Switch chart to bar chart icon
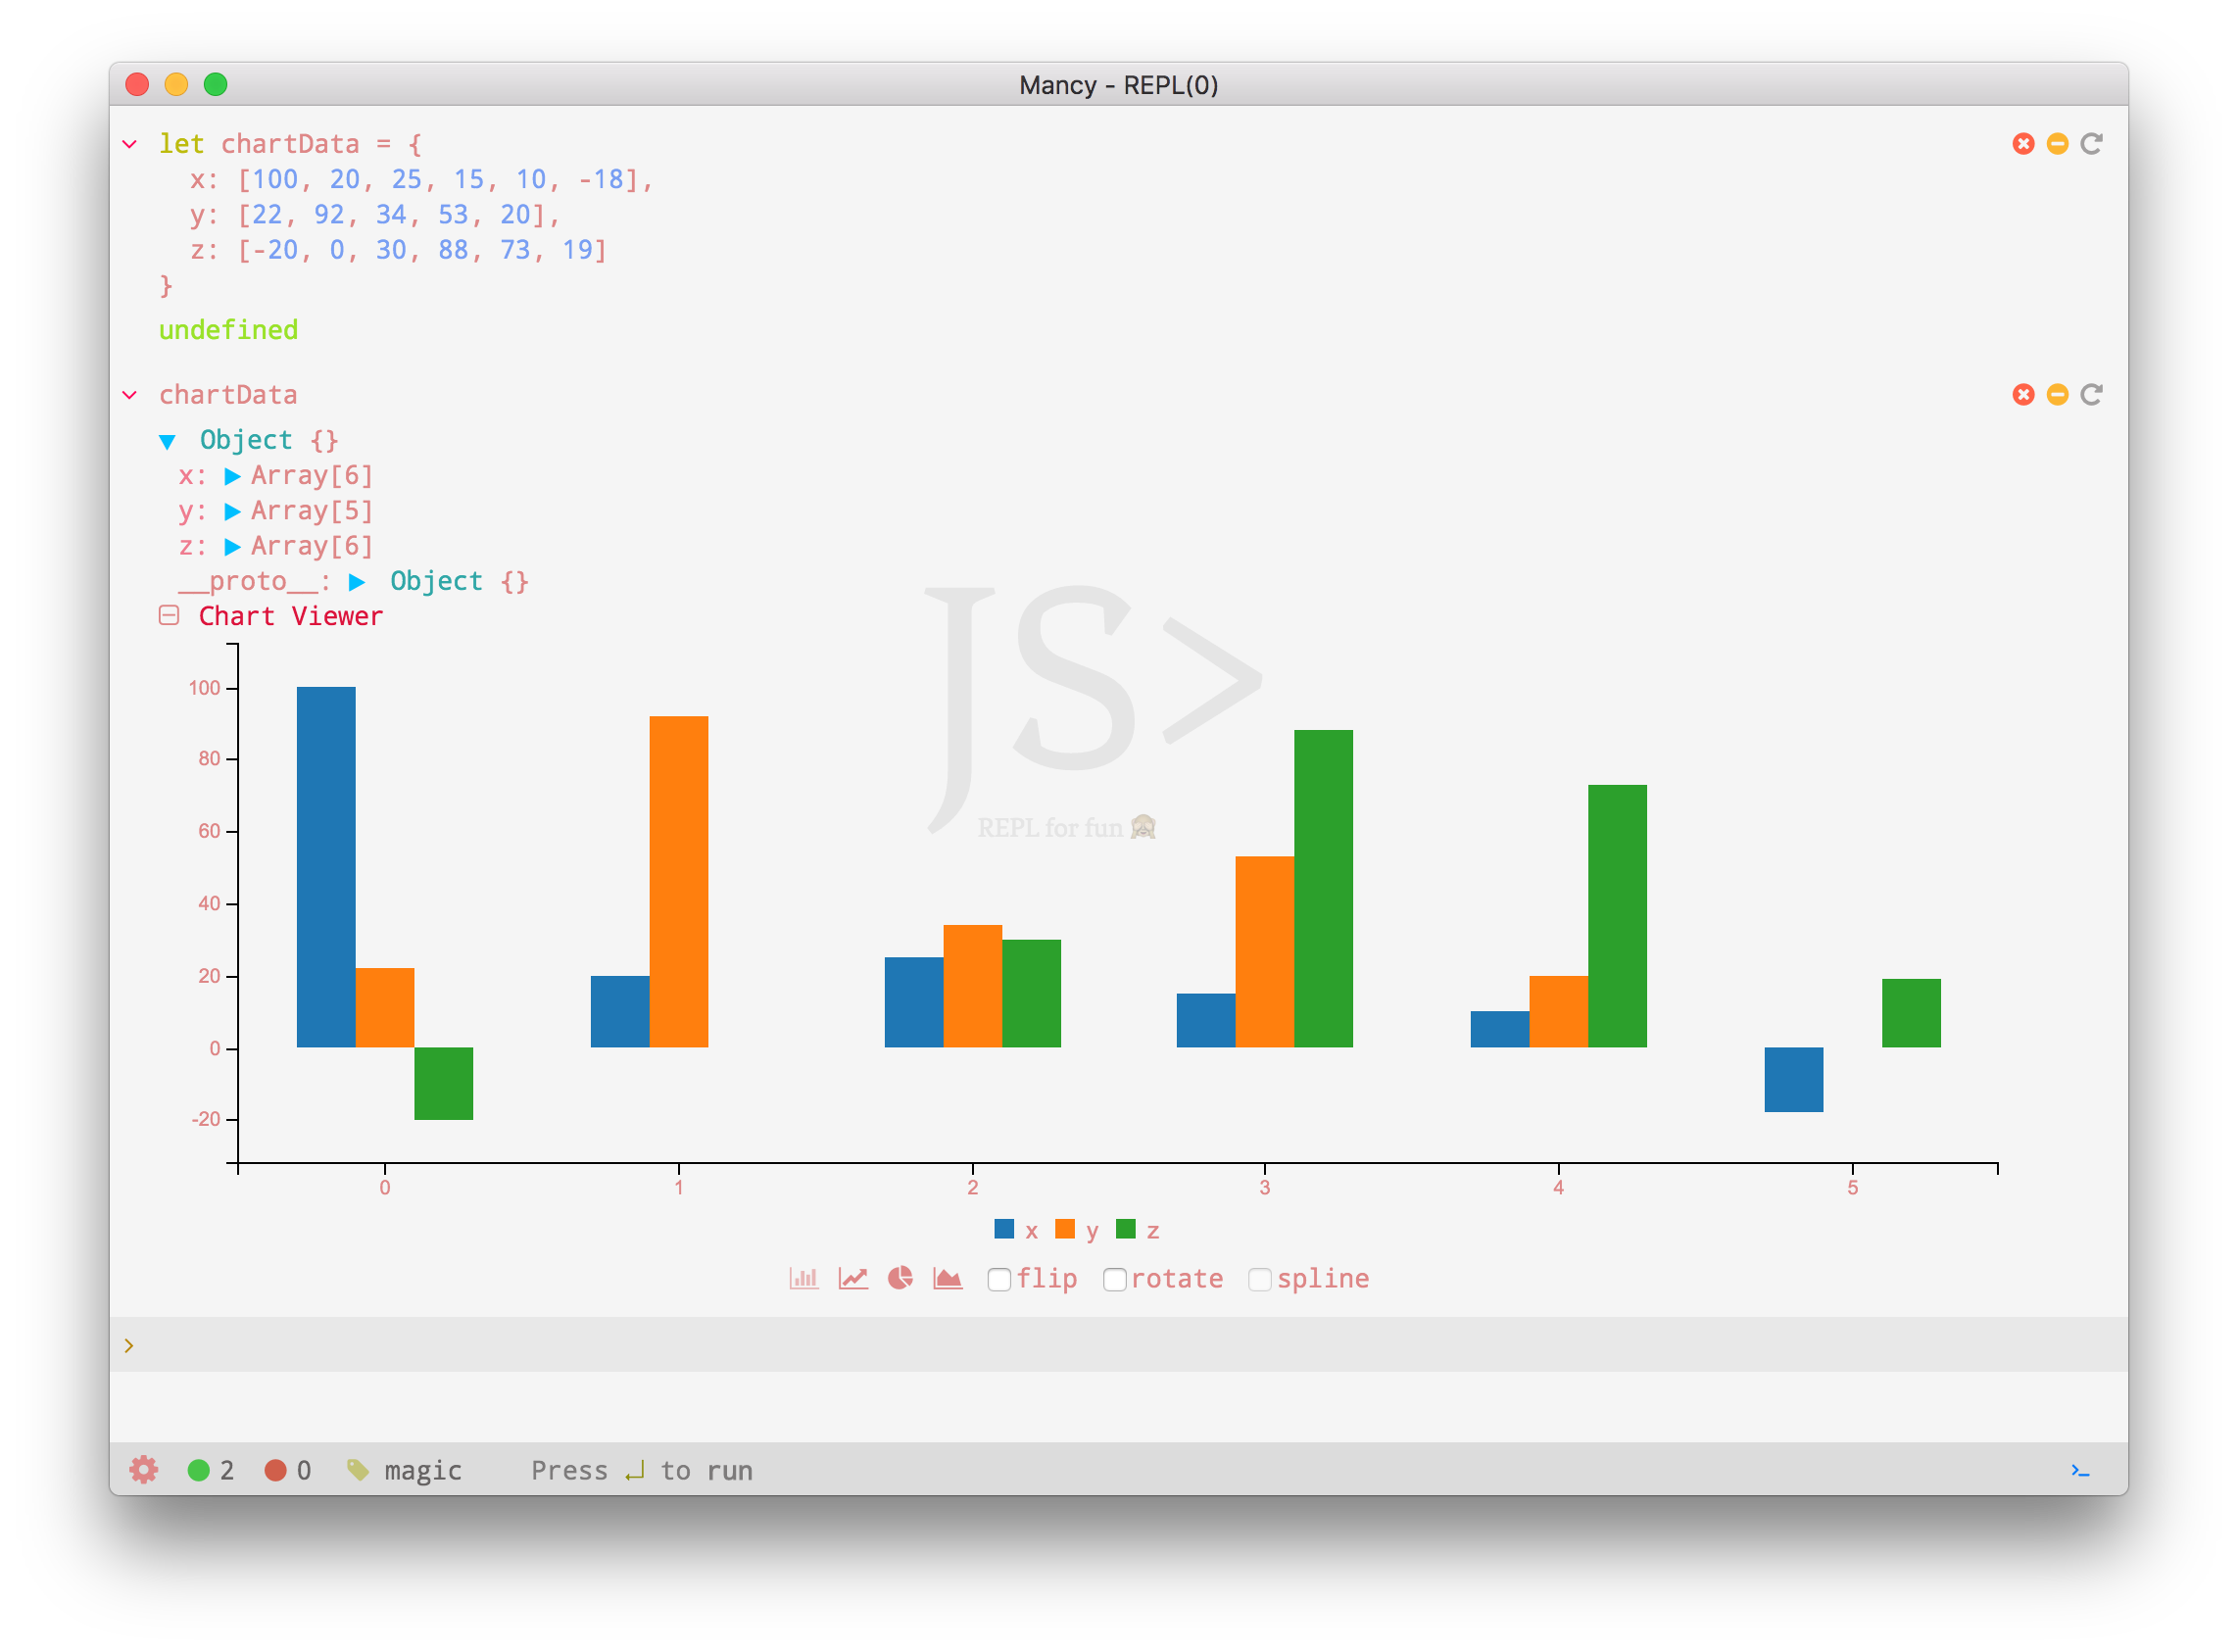 (x=803, y=1278)
